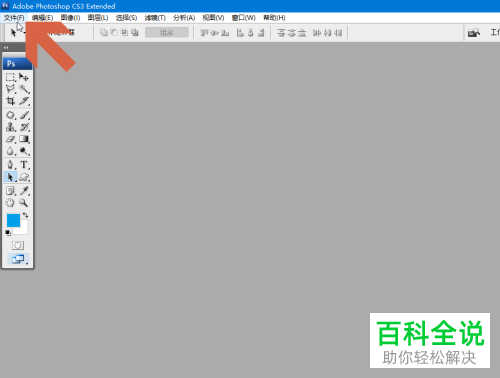This screenshot has height=378, width=500.
Task: Click the 组合 combine button
Action: point(167,32)
